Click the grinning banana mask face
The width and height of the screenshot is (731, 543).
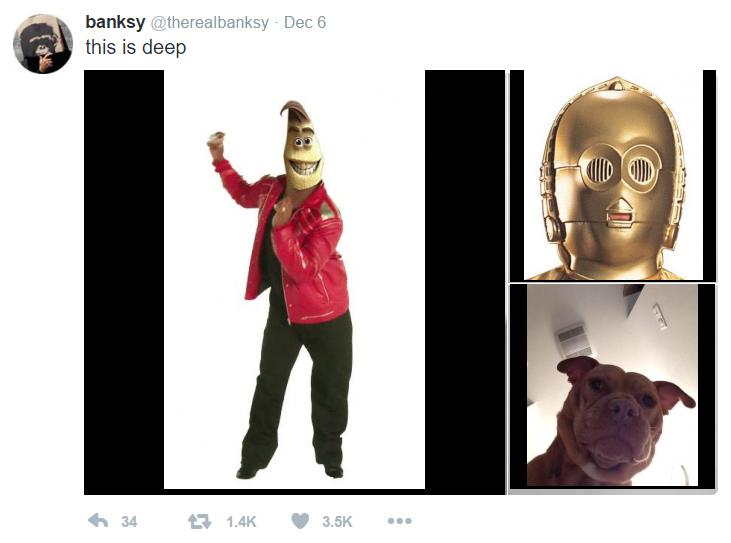[x=303, y=149]
